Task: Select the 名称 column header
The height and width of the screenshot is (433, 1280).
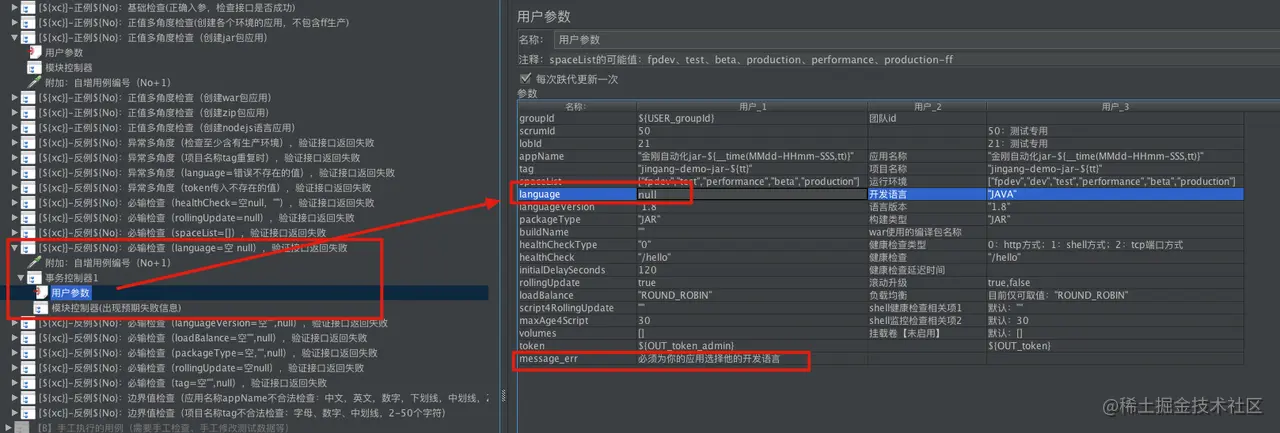Action: point(576,106)
